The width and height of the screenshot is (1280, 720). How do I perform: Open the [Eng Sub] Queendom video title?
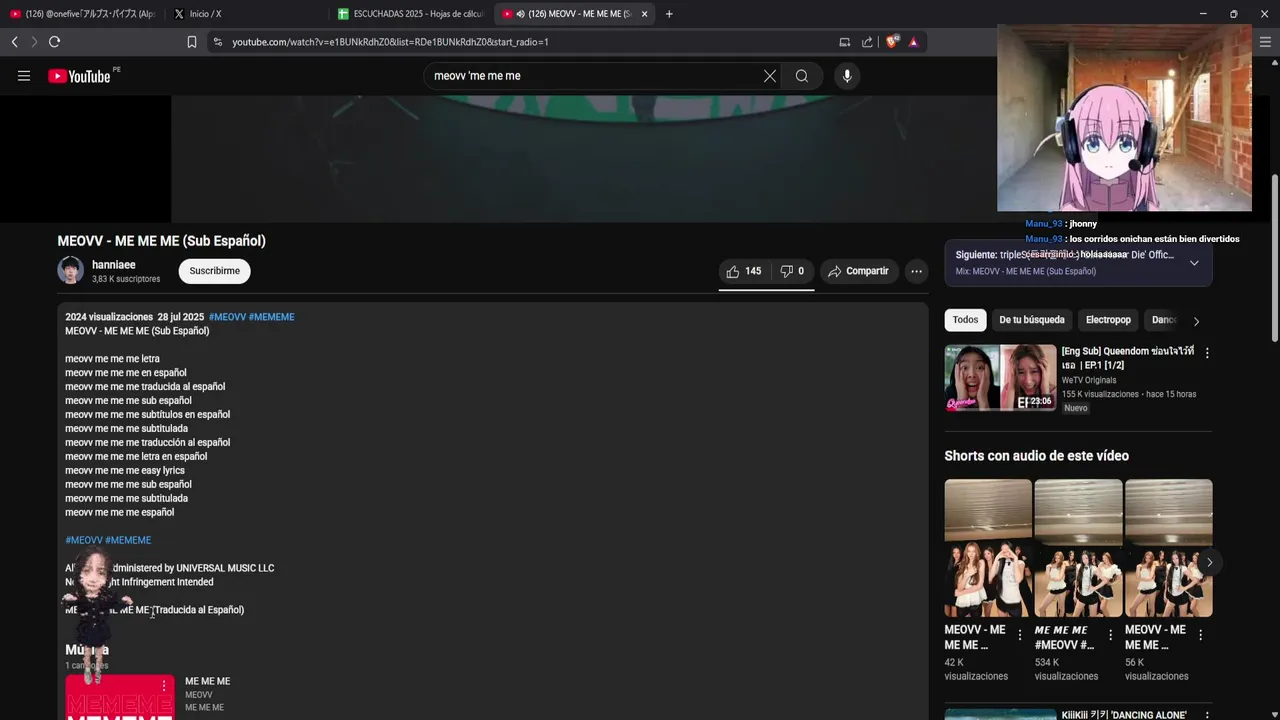pyautogui.click(x=1128, y=358)
